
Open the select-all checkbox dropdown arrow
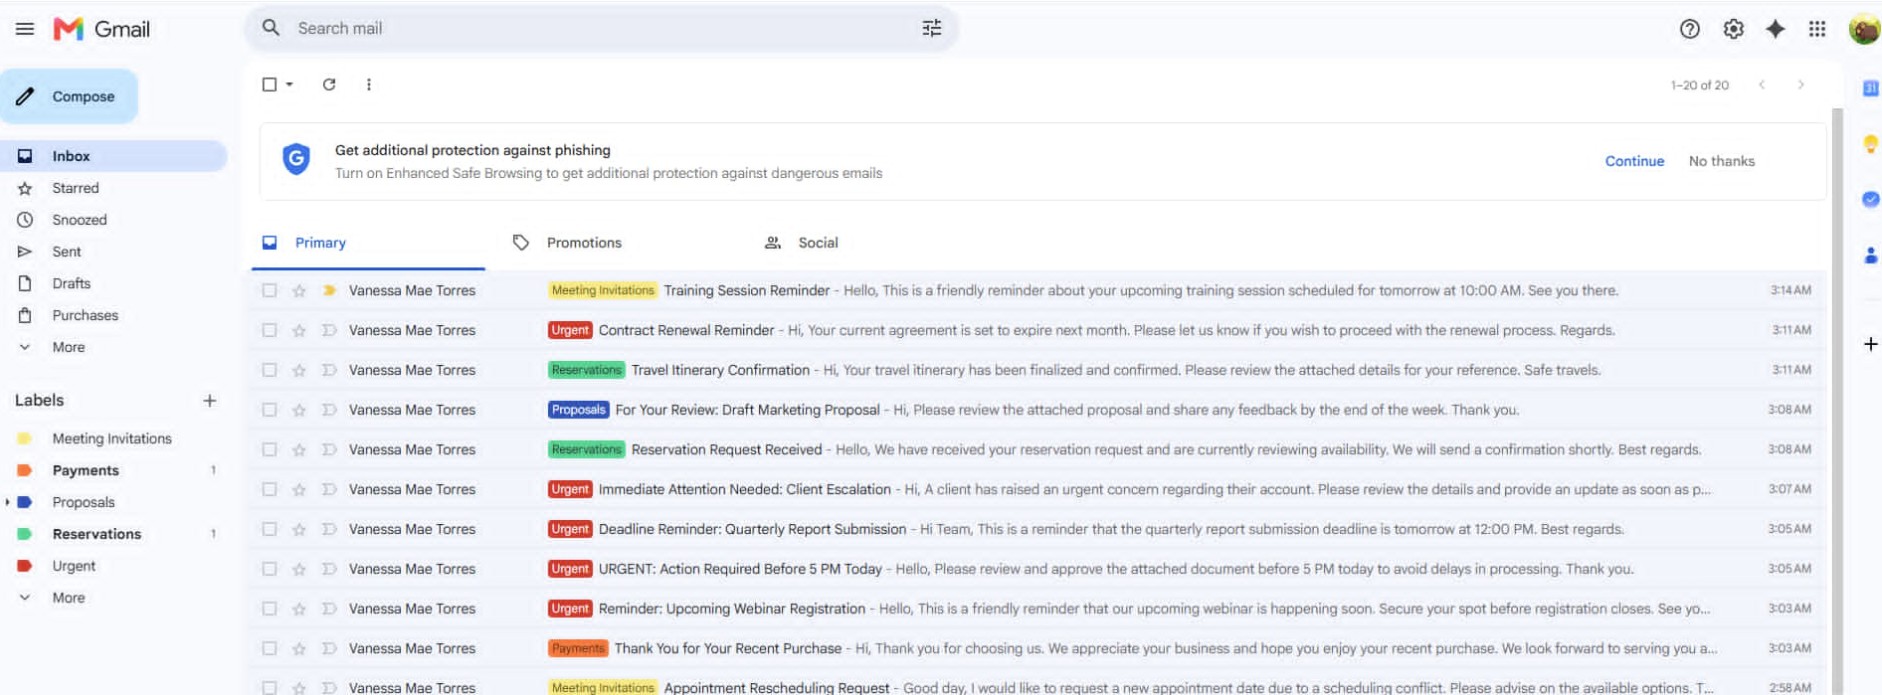pos(290,85)
